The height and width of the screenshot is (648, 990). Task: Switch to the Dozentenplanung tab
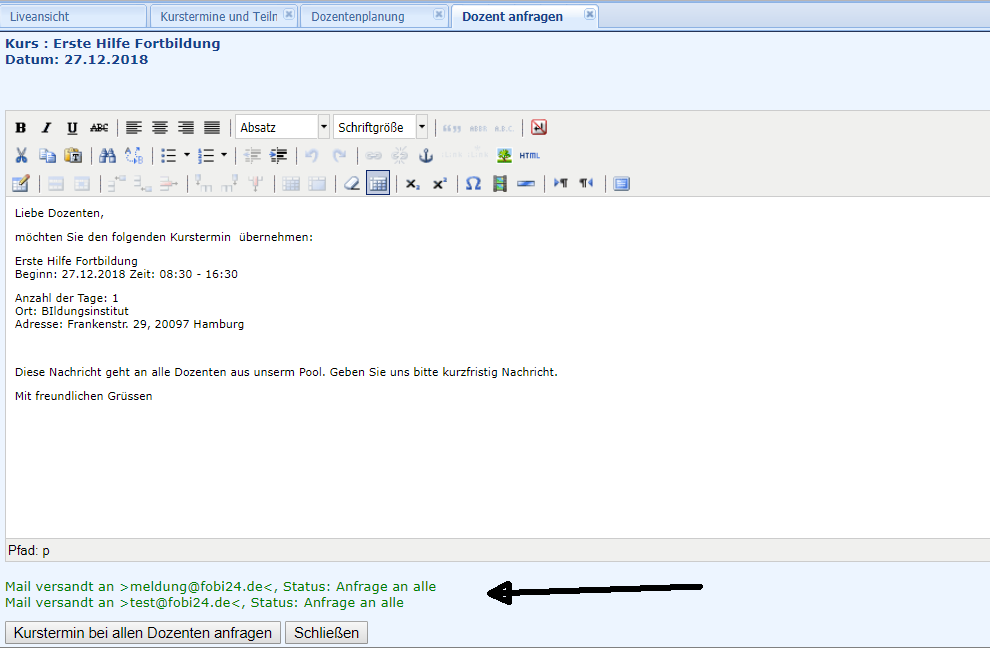click(x=358, y=16)
